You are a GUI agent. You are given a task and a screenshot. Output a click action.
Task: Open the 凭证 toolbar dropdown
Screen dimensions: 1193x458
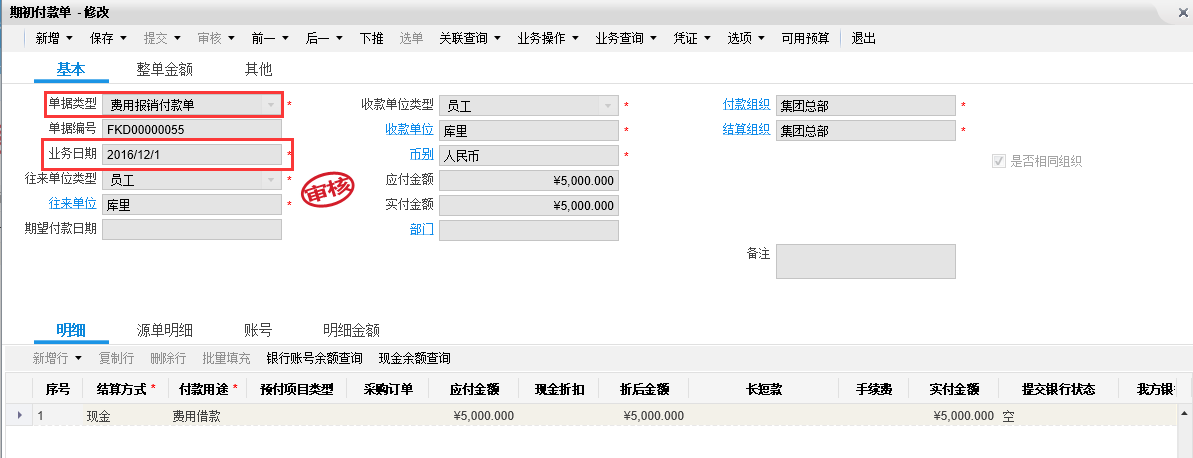tap(691, 38)
